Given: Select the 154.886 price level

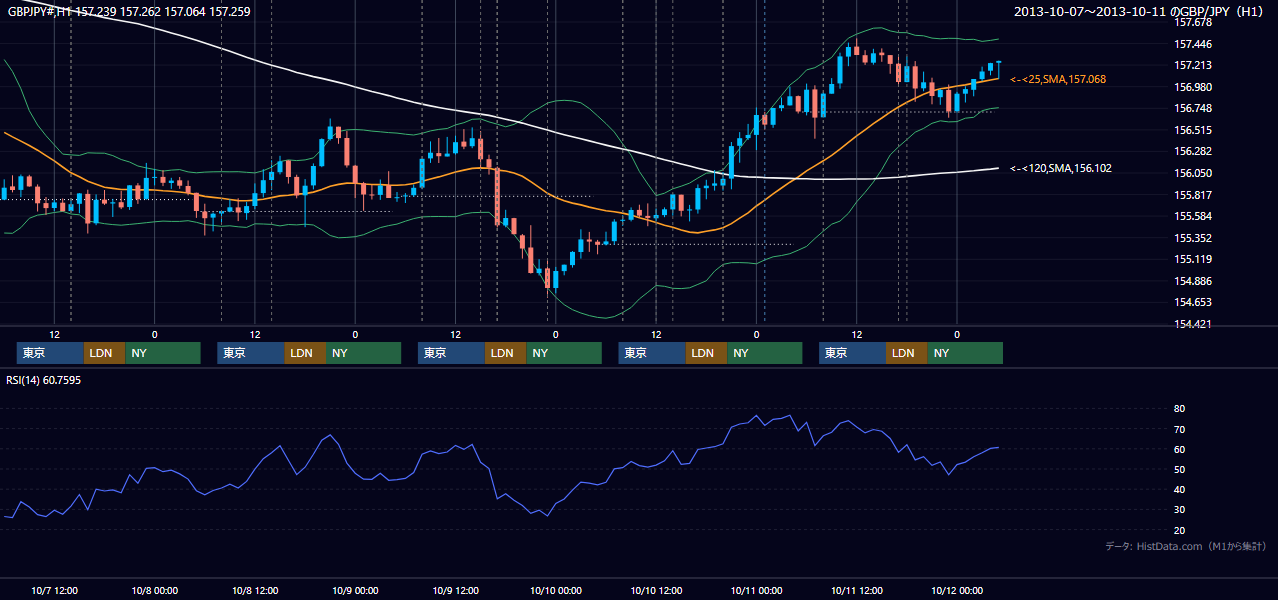Looking at the screenshot, I should point(1192,281).
